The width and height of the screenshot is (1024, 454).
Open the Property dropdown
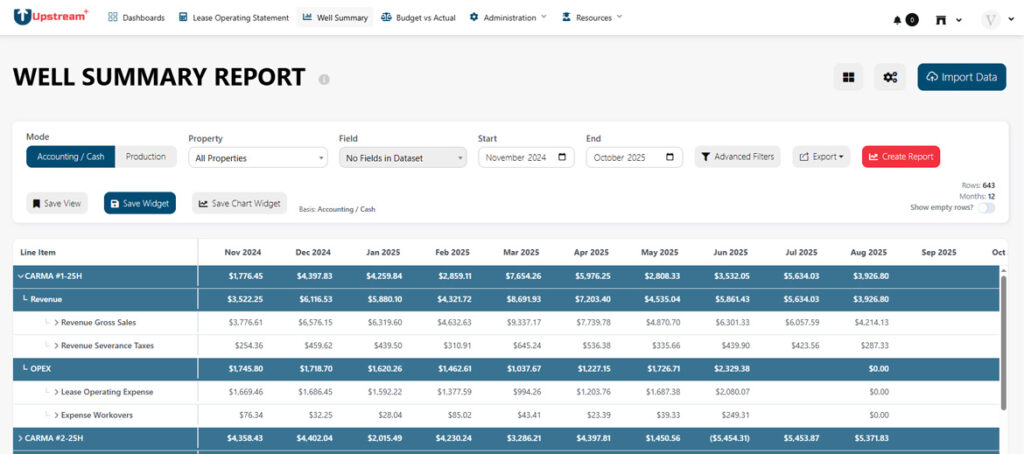click(x=258, y=157)
